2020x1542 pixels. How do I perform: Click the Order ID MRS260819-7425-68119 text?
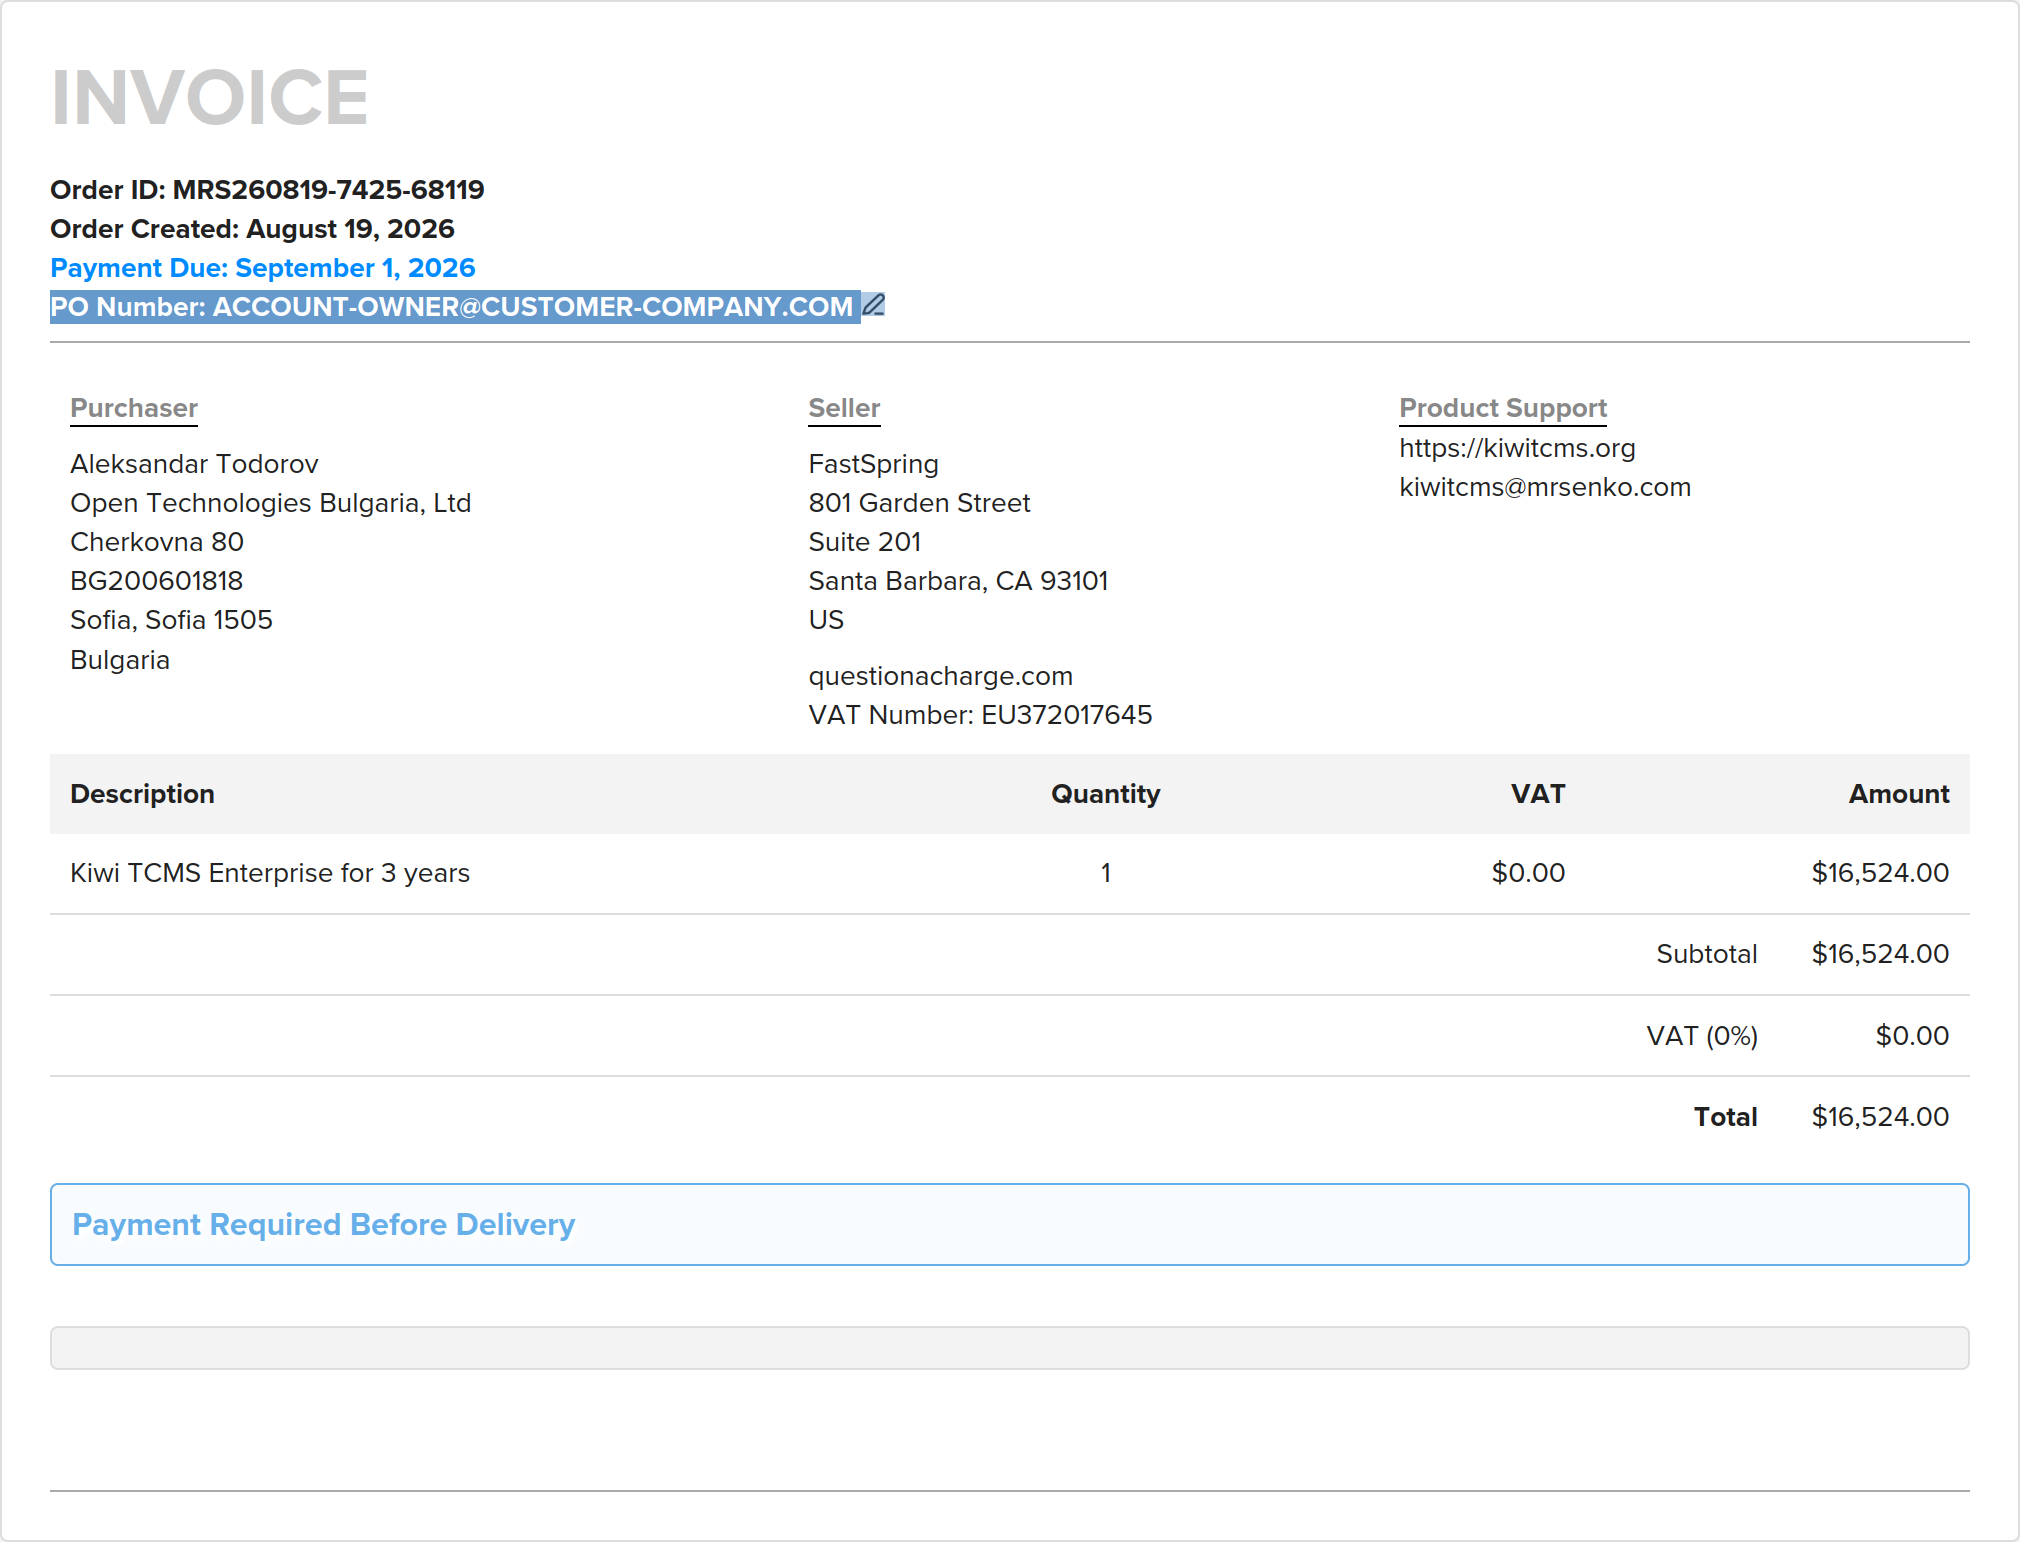267,190
